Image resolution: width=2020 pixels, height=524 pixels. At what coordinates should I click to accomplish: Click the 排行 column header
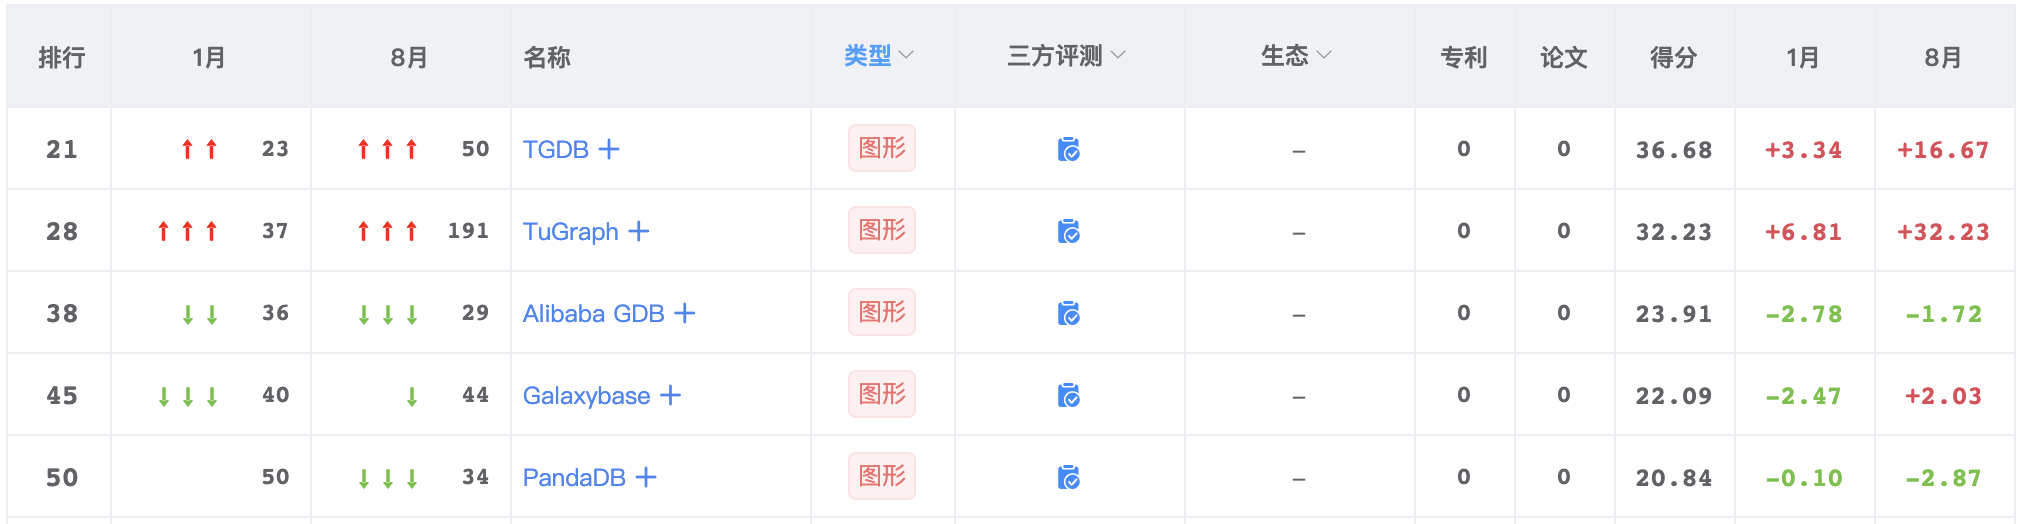tap(61, 57)
